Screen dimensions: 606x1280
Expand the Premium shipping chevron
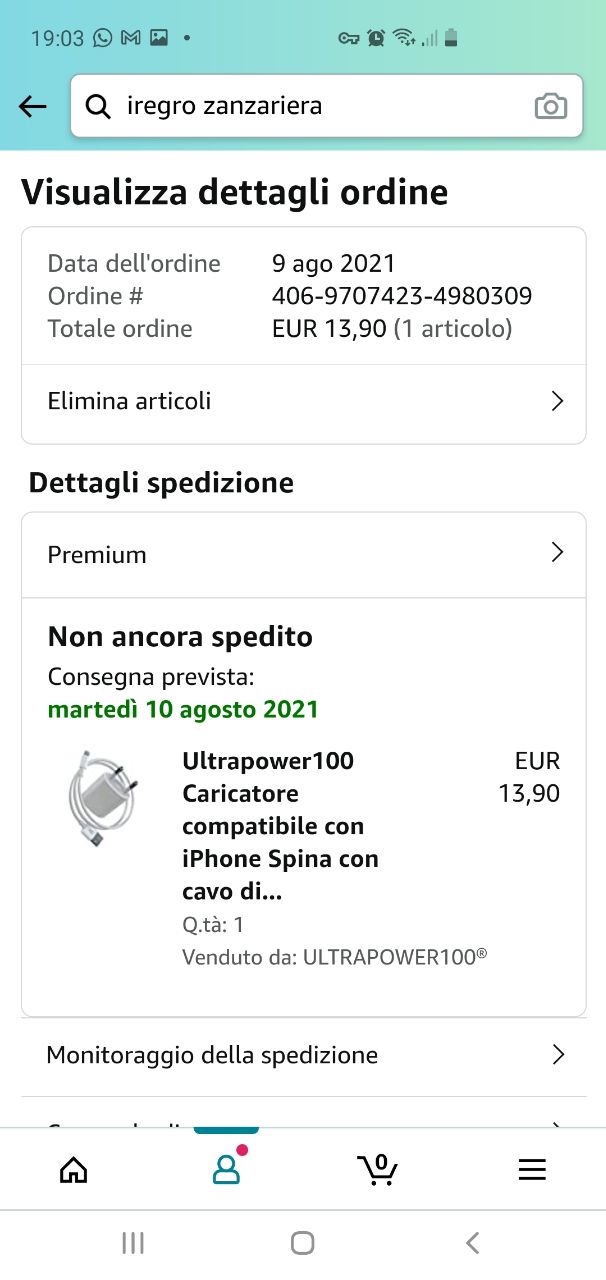(x=558, y=553)
